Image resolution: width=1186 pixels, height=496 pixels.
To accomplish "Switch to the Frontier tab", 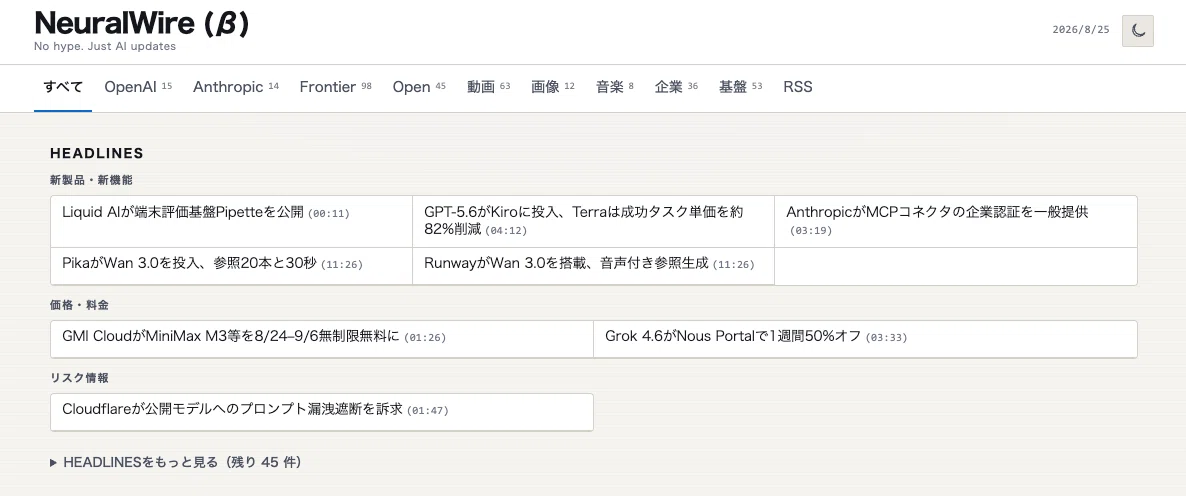I will coord(335,87).
